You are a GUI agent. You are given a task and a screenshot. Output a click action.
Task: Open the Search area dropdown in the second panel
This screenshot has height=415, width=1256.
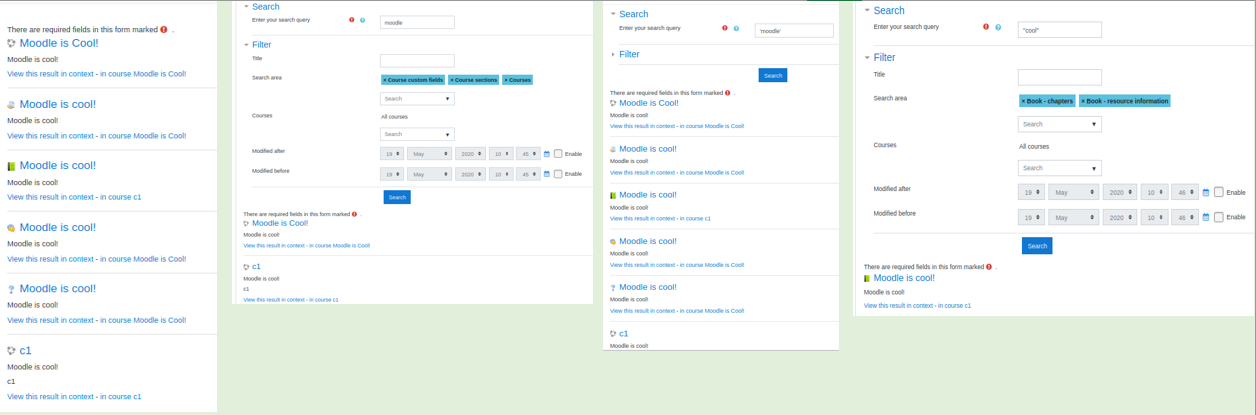point(417,99)
